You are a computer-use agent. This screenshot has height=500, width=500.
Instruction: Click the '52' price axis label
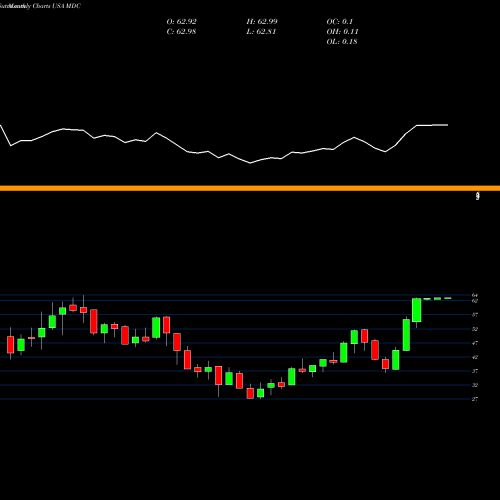tap(475, 329)
